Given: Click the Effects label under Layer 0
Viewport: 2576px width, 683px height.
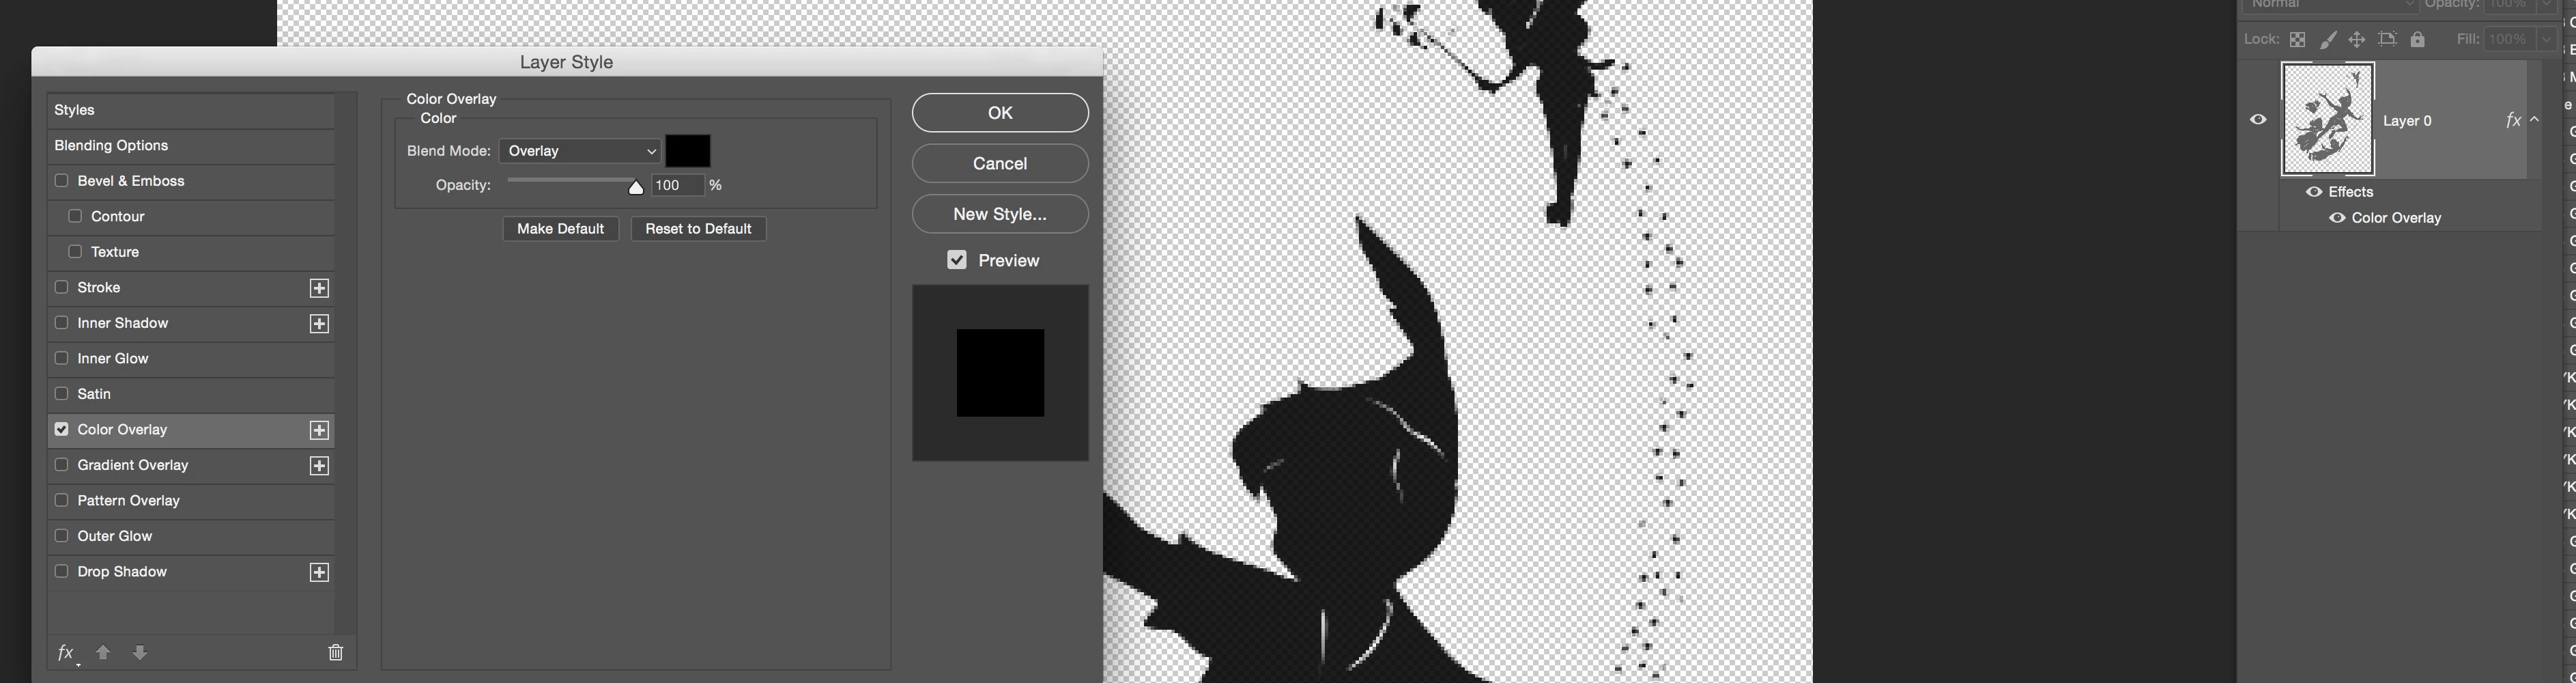Looking at the screenshot, I should (2351, 192).
